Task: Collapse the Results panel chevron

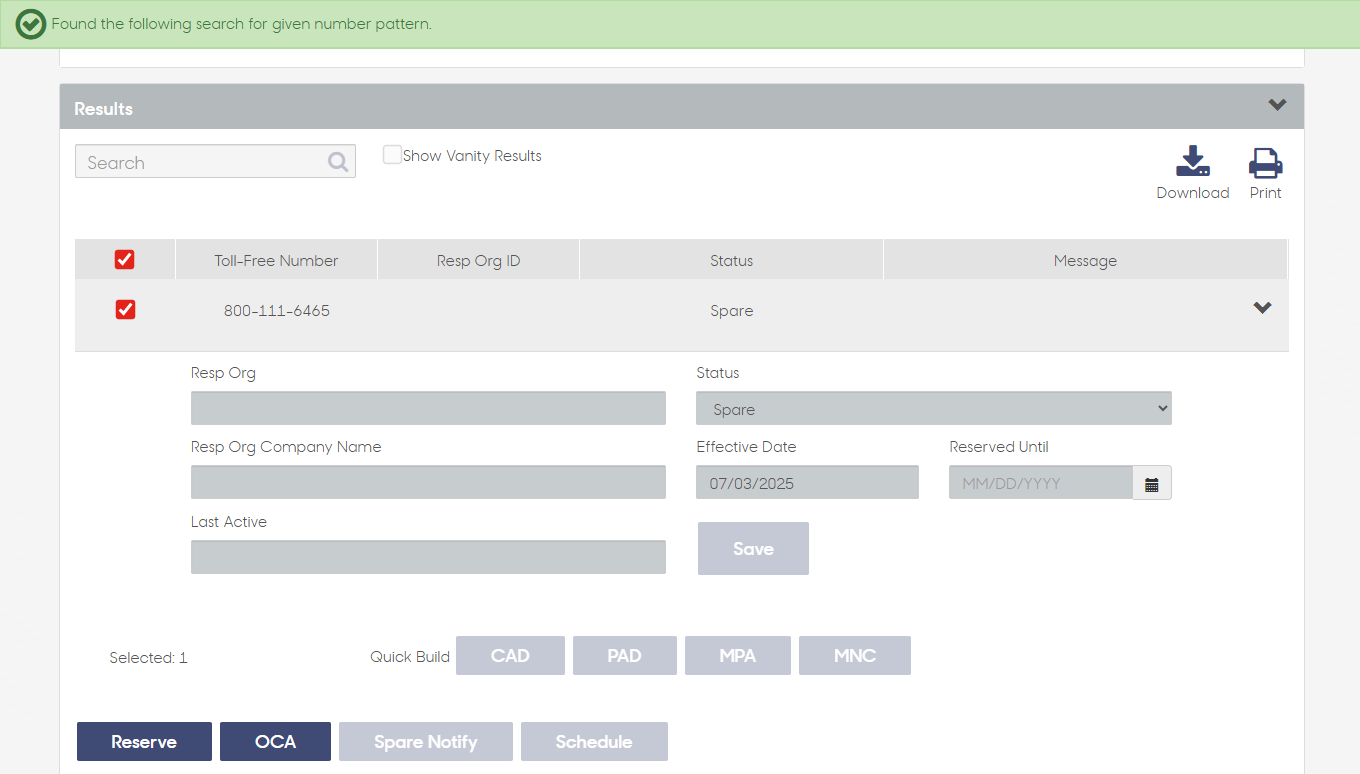Action: point(1277,105)
